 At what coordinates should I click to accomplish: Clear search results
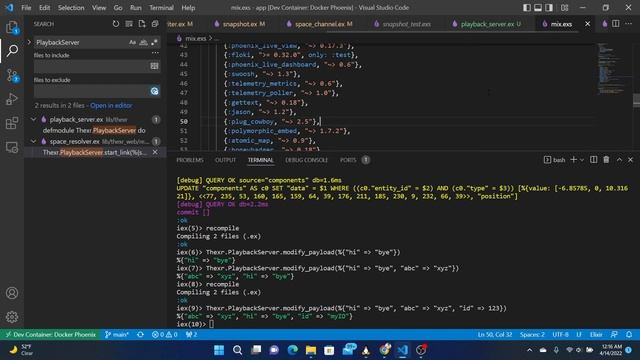tap(129, 24)
